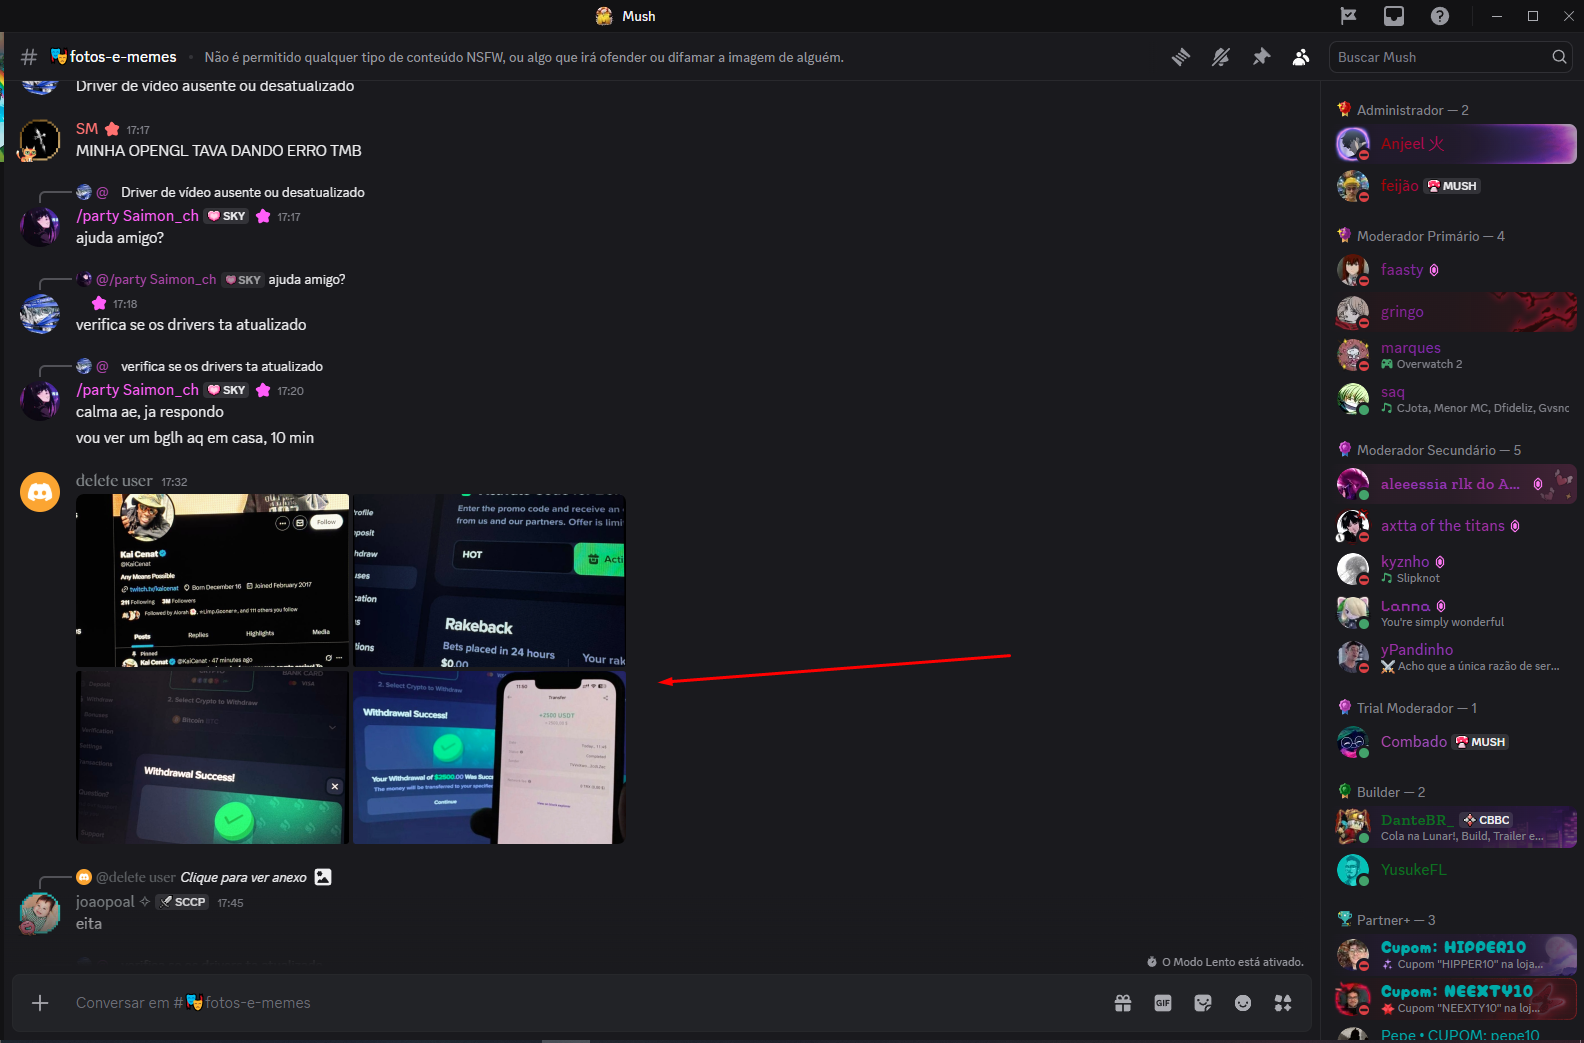Open the gift icon in message bar
This screenshot has height=1043, width=1584.
1123,1003
